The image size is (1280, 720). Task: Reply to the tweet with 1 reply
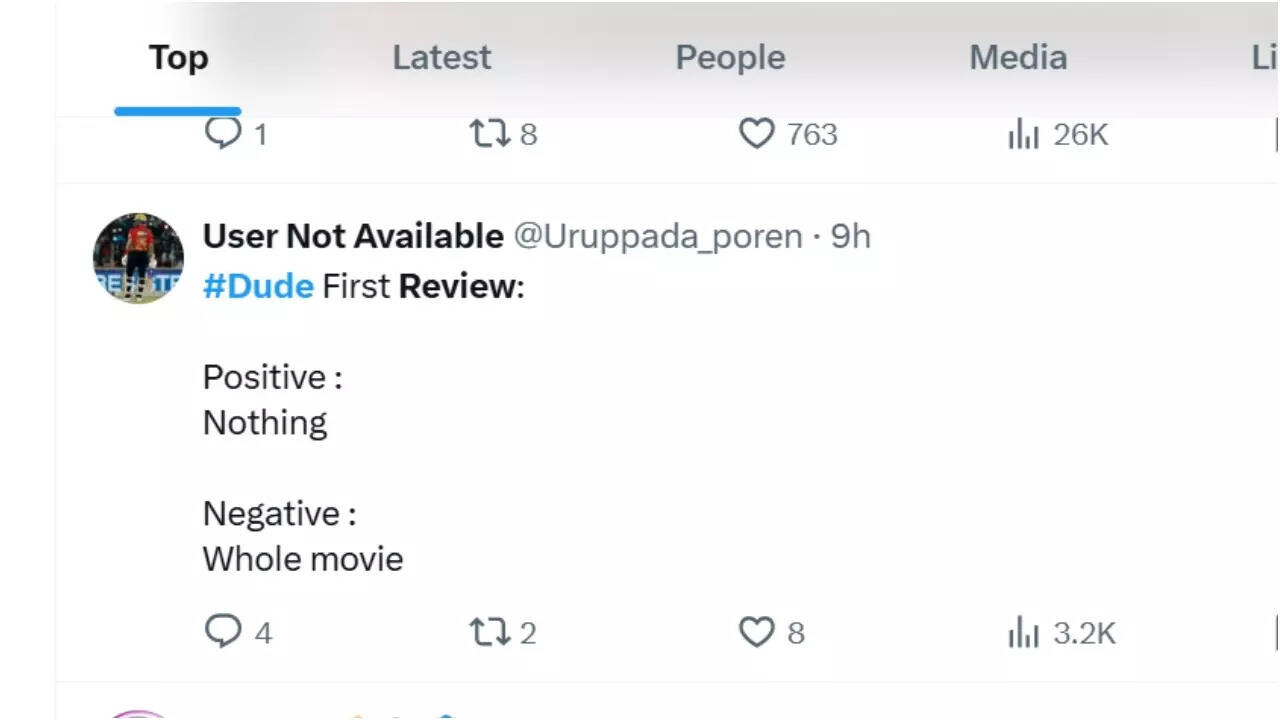click(223, 133)
